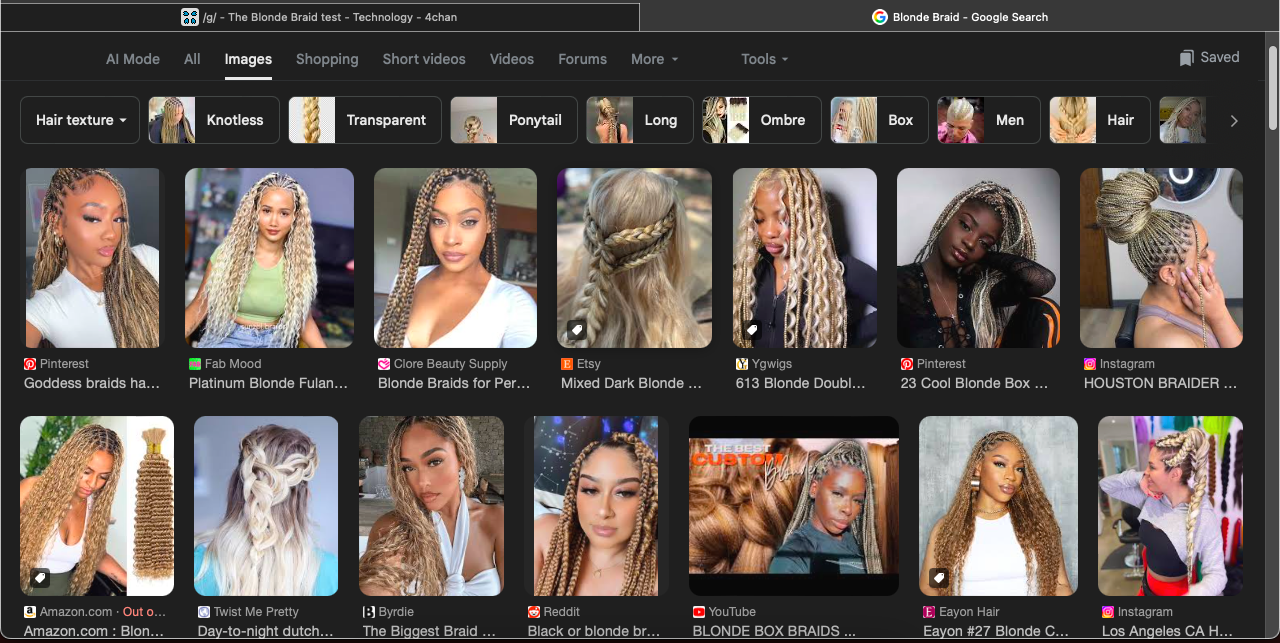
Task: Open the Forums results tab
Action: (582, 59)
